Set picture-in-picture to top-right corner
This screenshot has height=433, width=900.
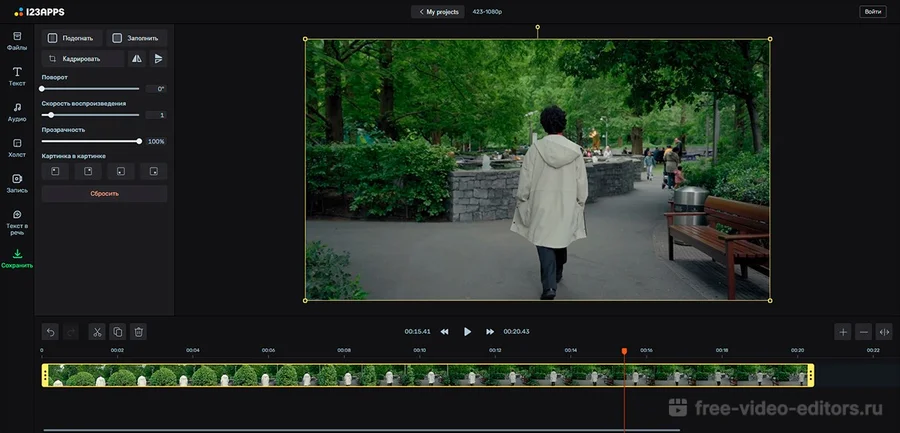88,171
